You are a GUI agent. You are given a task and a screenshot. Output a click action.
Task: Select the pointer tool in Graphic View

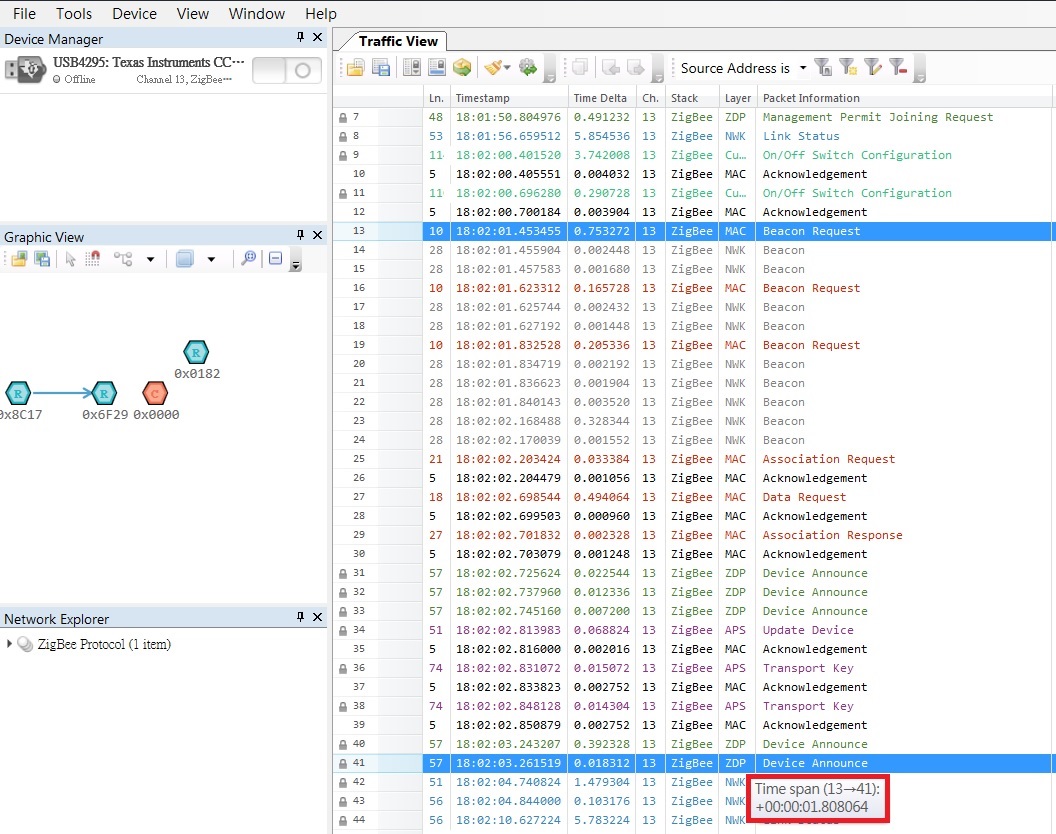point(70,259)
